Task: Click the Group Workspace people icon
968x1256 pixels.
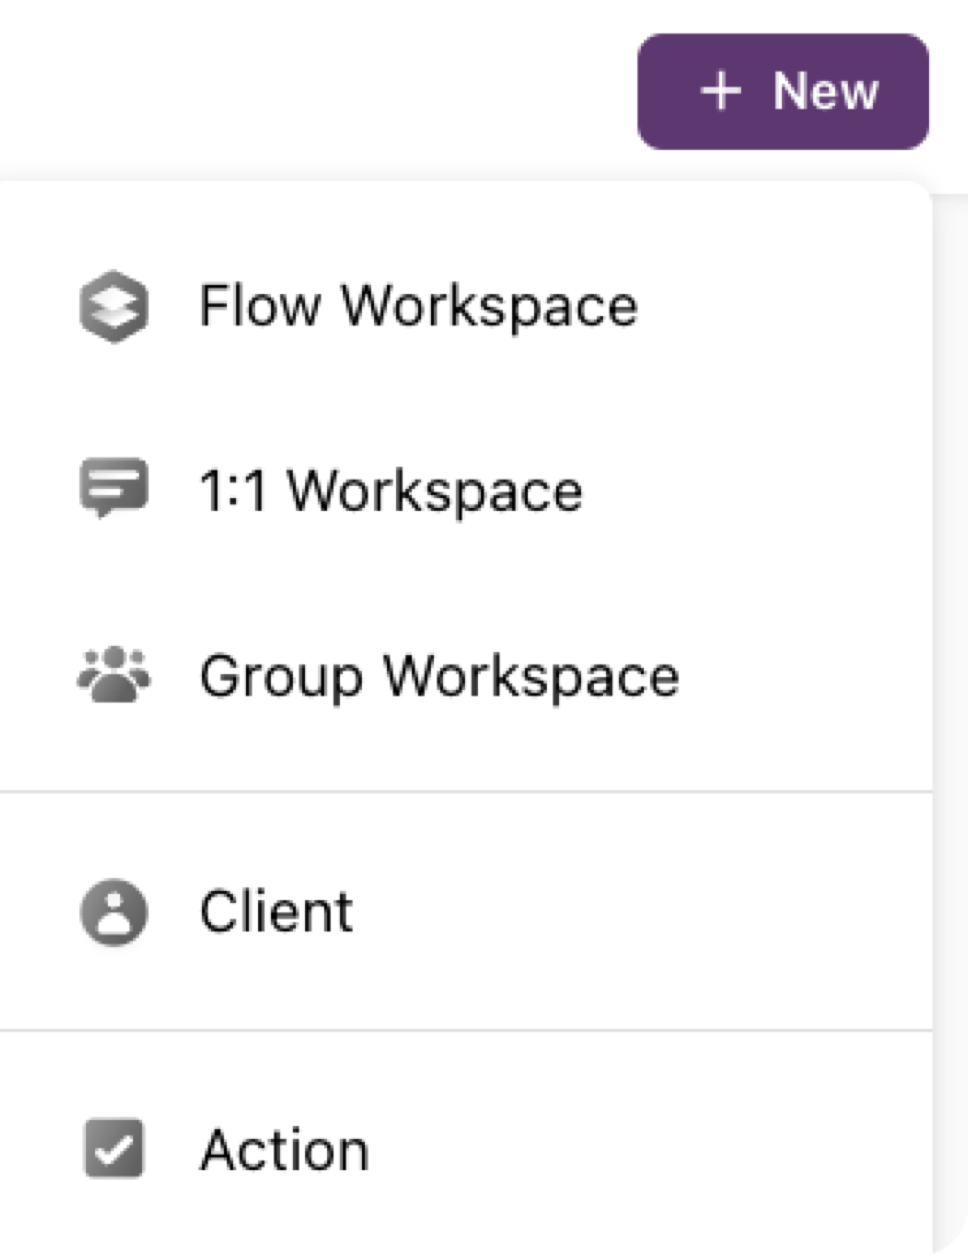Action: point(114,674)
